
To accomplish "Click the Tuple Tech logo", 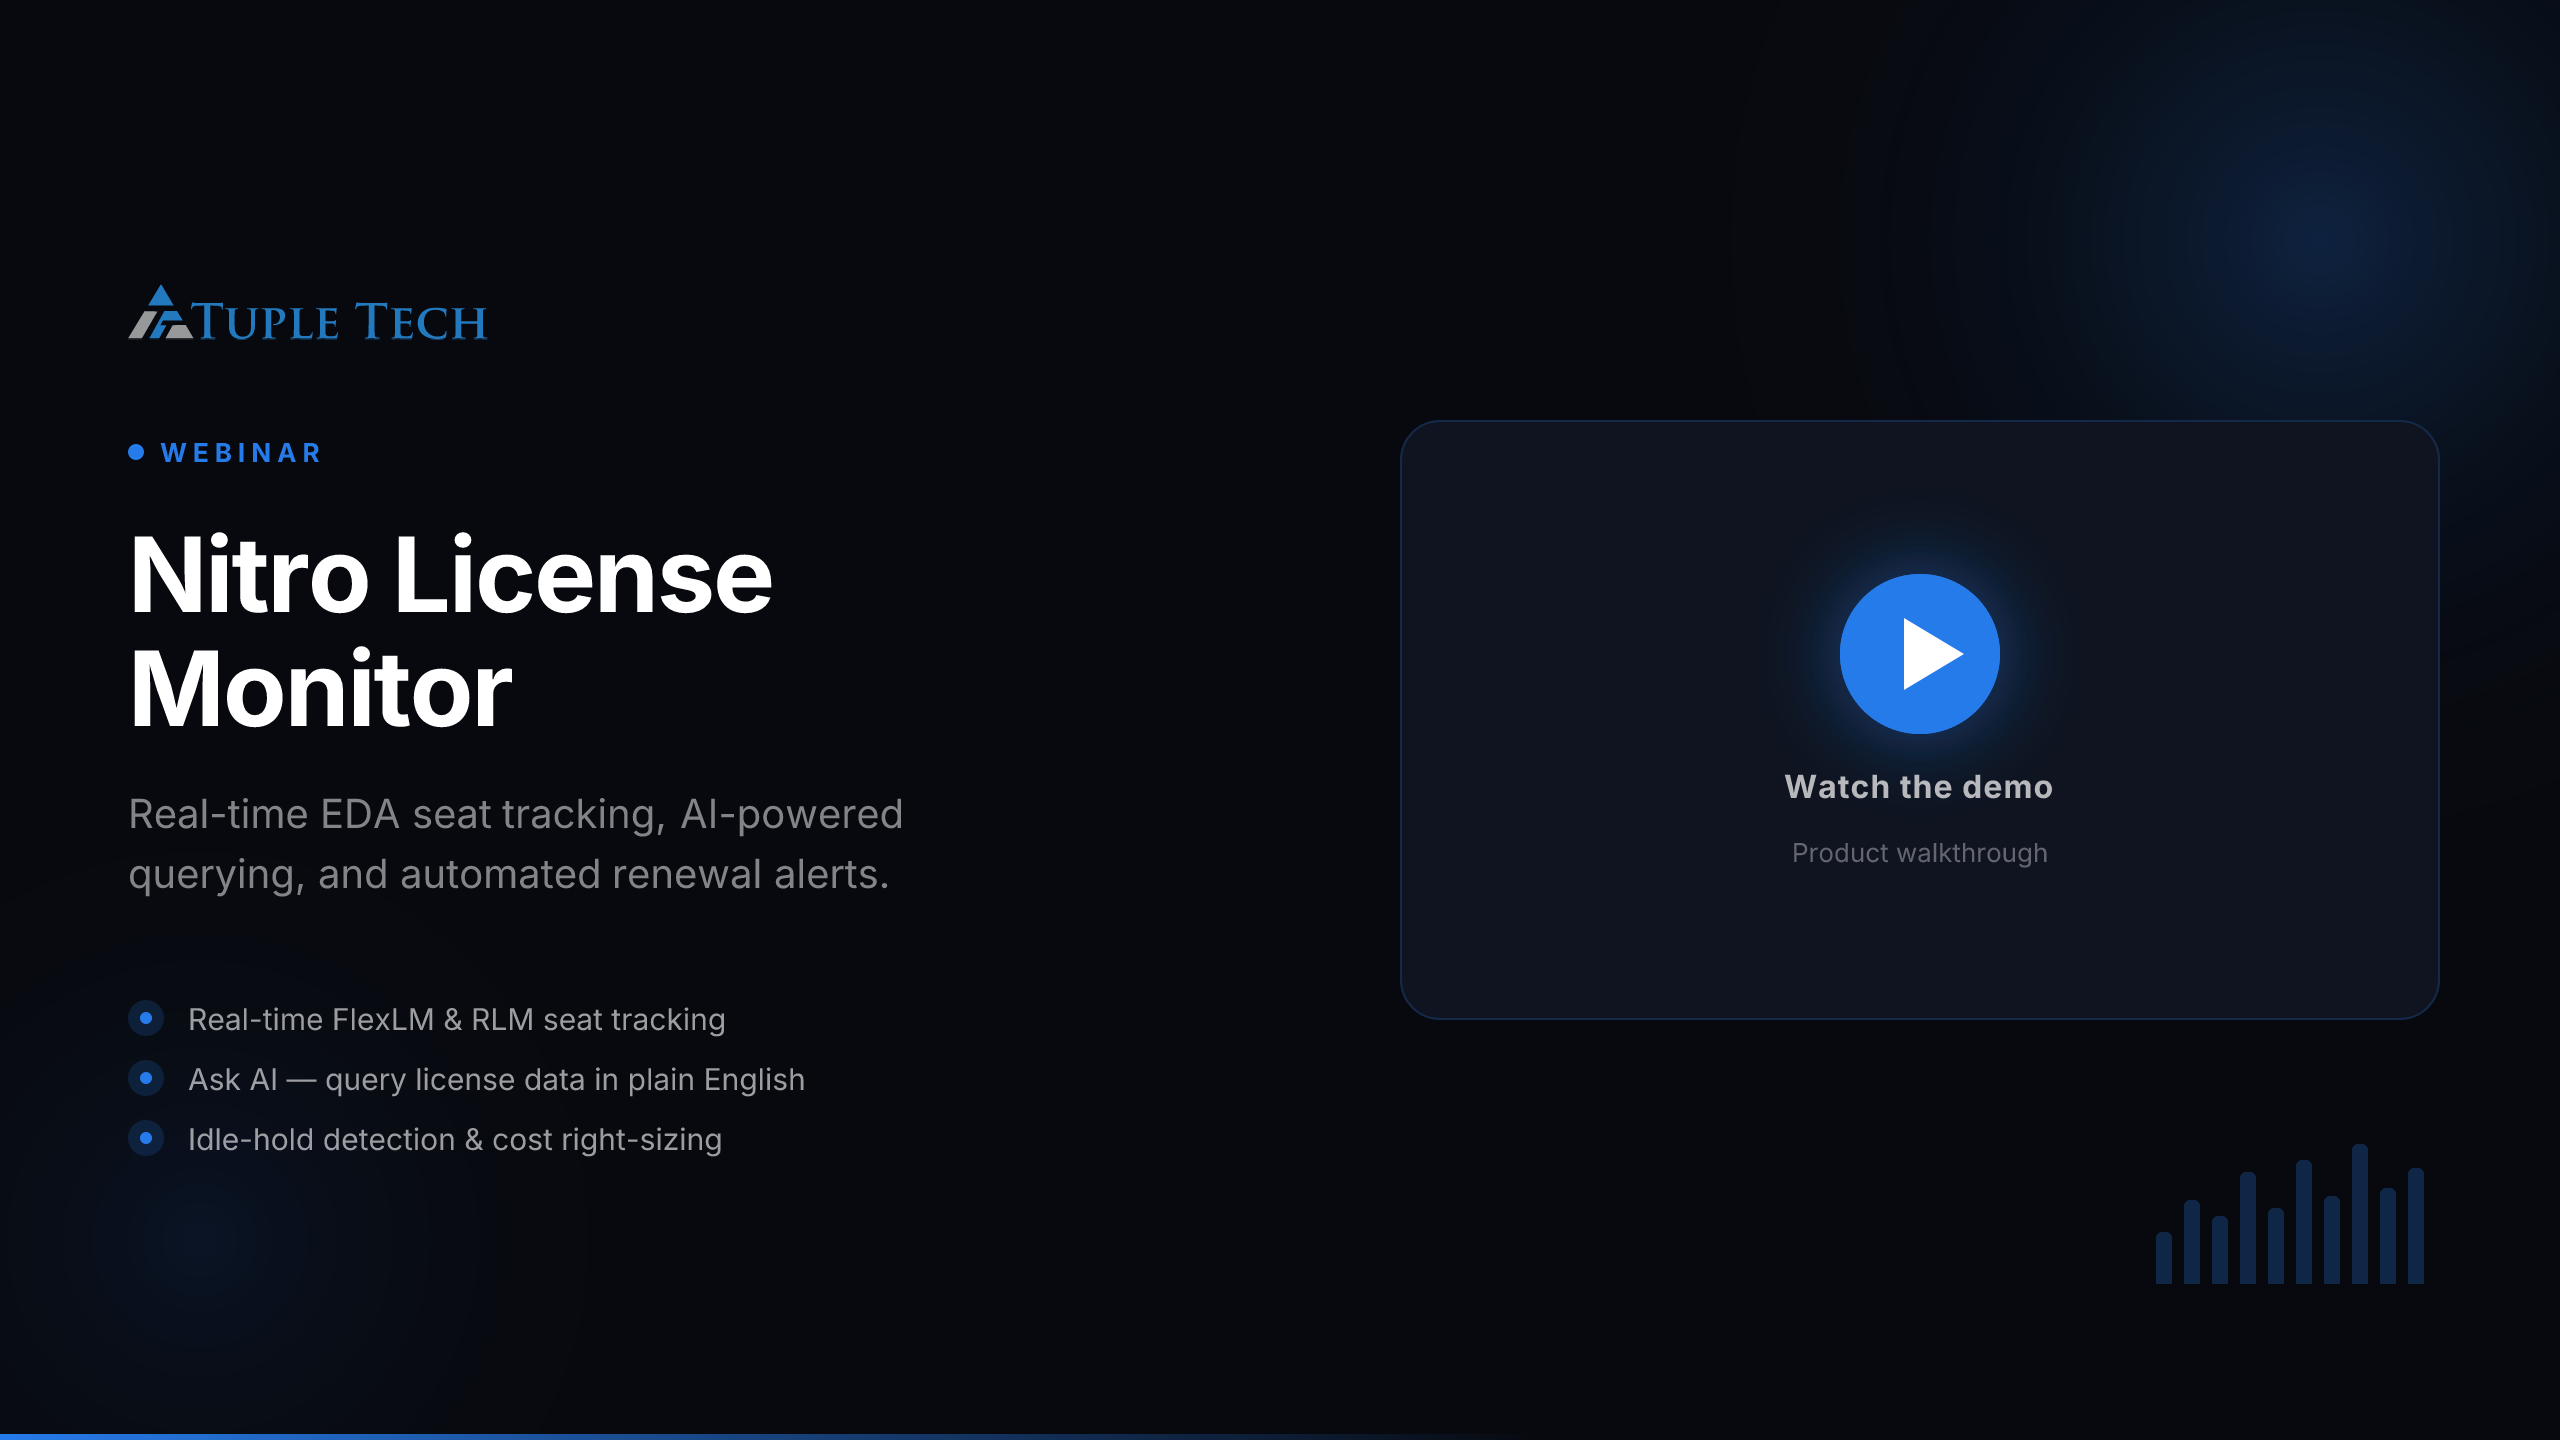I will pyautogui.click(x=308, y=314).
